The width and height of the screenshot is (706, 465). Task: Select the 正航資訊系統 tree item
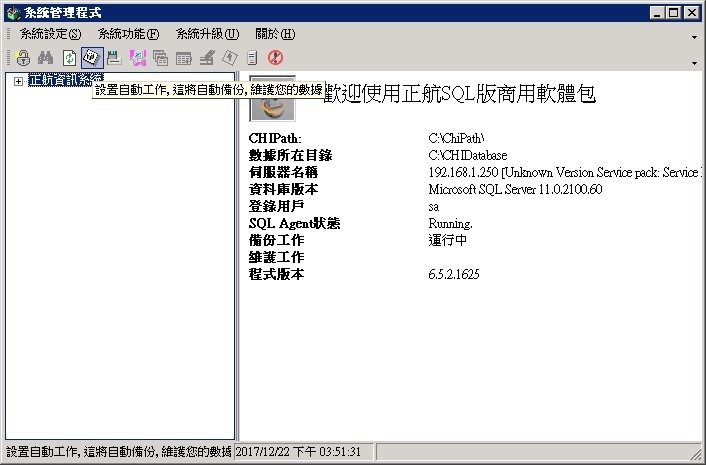coord(66,80)
